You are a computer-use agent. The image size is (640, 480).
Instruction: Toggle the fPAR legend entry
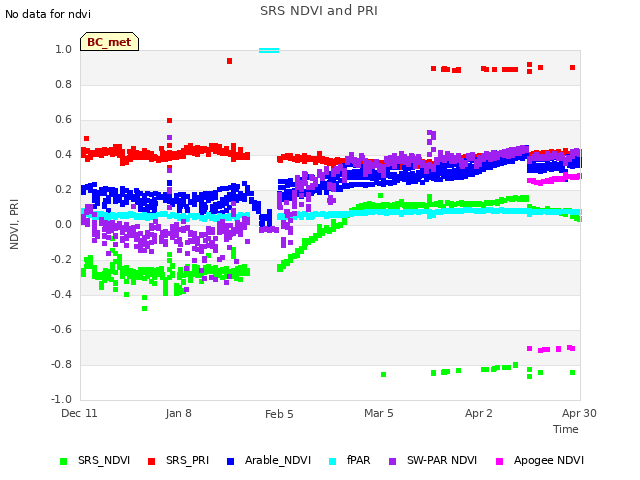pos(350,460)
